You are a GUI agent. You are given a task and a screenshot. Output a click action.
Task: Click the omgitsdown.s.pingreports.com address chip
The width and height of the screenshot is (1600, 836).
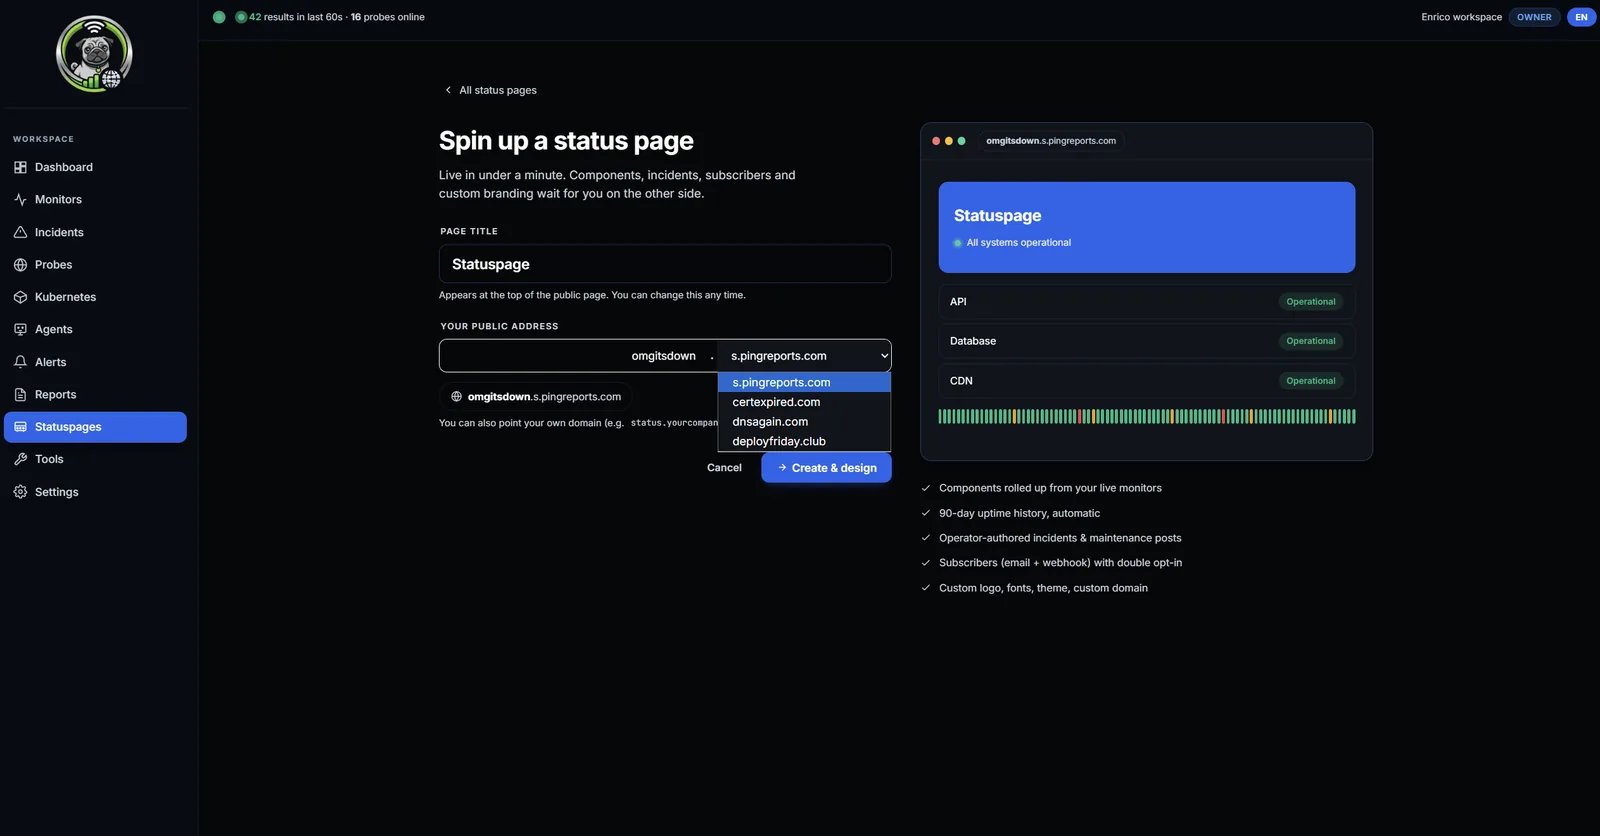(536, 397)
